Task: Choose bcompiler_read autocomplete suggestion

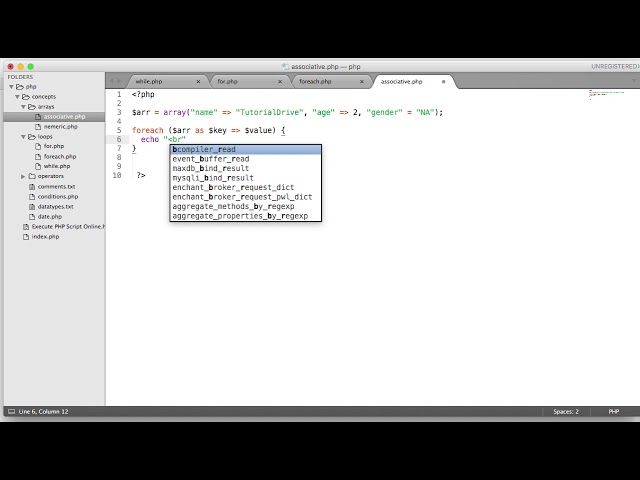Action: [246, 149]
